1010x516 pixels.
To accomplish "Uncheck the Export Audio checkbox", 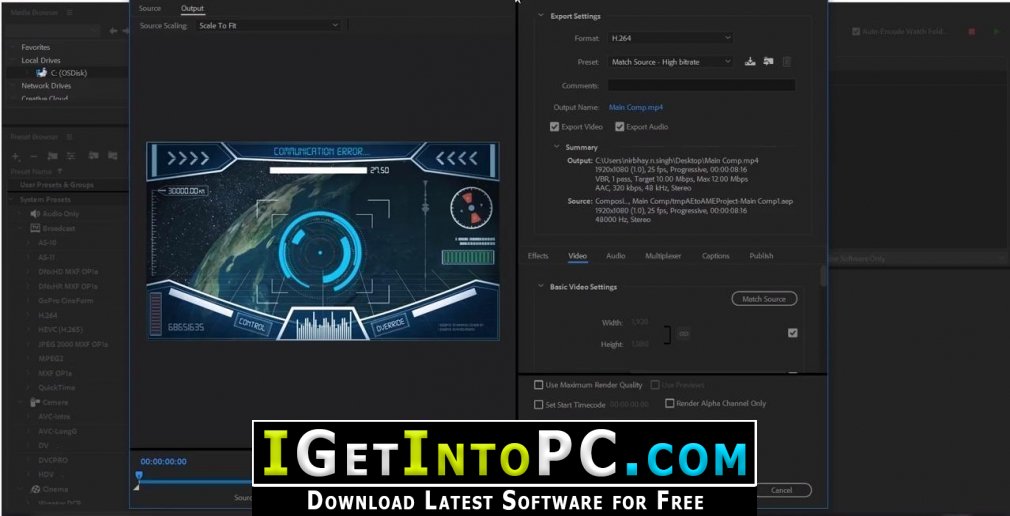I will pos(620,127).
